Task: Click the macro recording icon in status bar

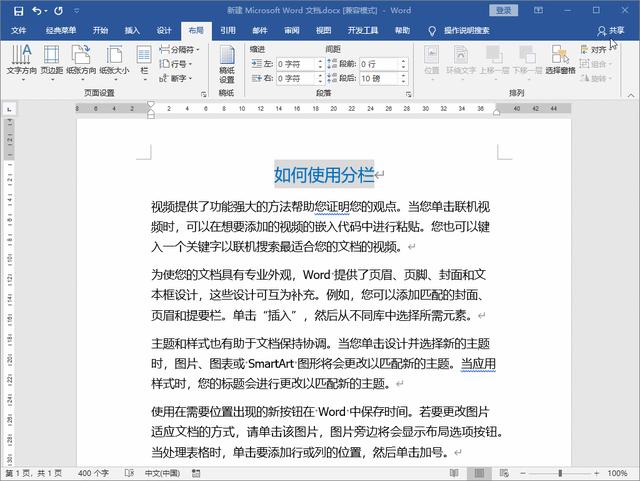Action: 196,473
